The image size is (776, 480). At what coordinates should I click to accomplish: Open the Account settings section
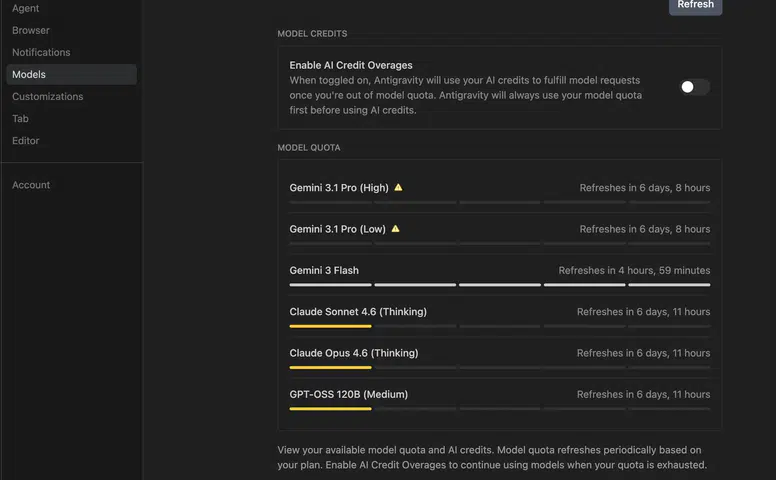pyautogui.click(x=31, y=185)
